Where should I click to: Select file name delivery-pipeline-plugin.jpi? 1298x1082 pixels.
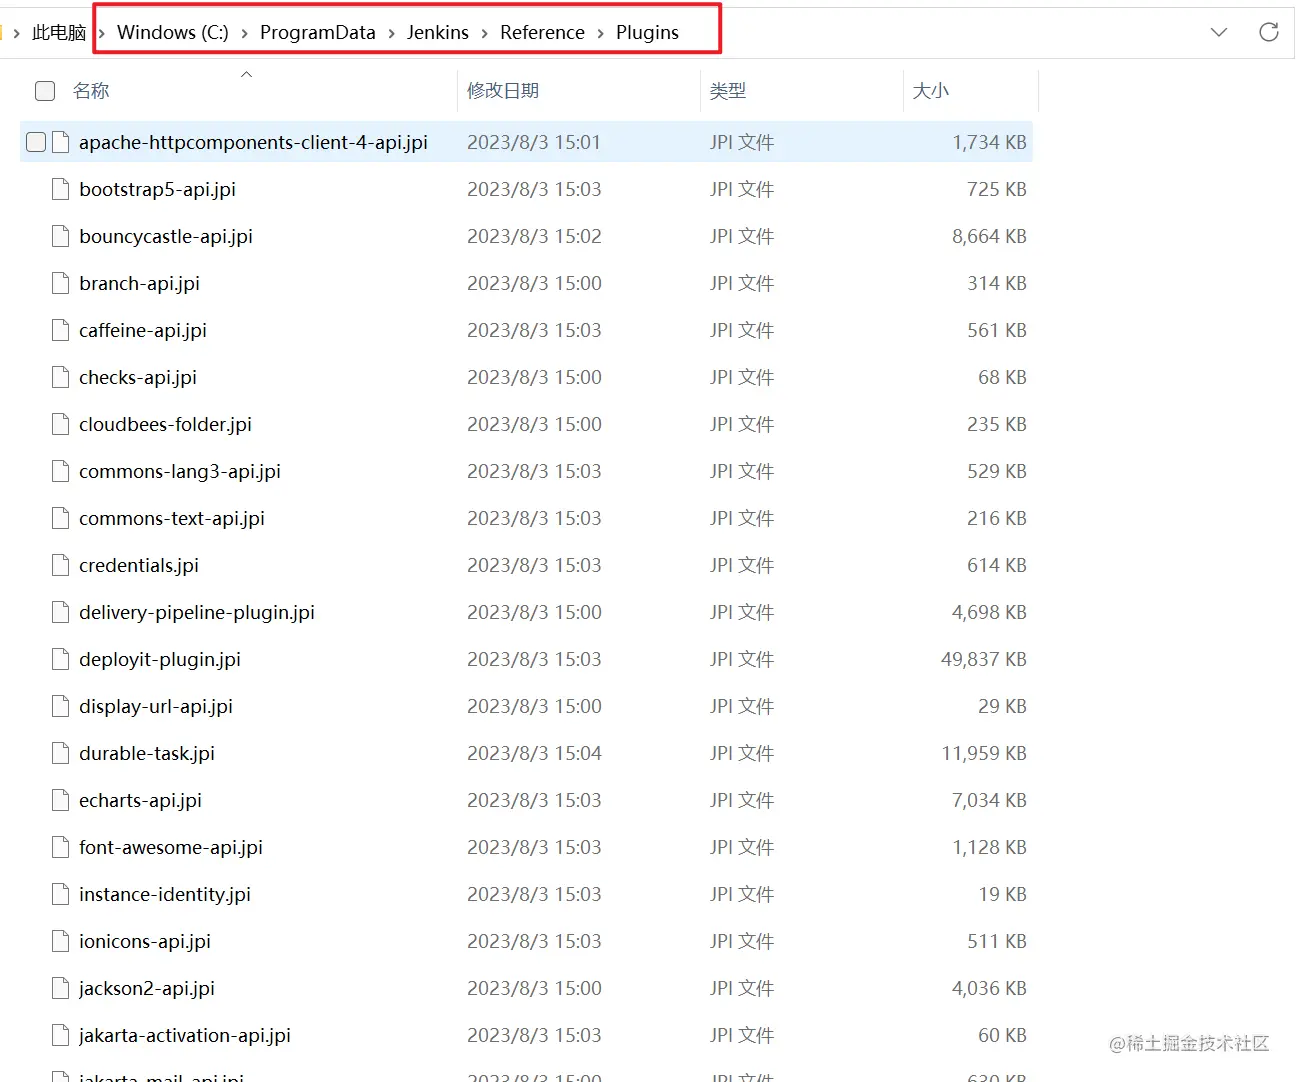pyautogui.click(x=197, y=612)
